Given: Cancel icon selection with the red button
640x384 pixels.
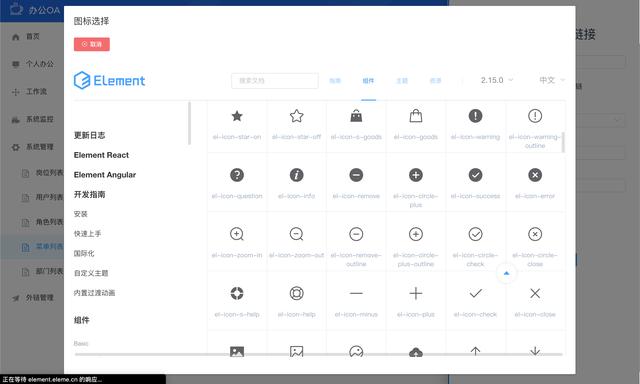Looking at the screenshot, I should point(92,44).
